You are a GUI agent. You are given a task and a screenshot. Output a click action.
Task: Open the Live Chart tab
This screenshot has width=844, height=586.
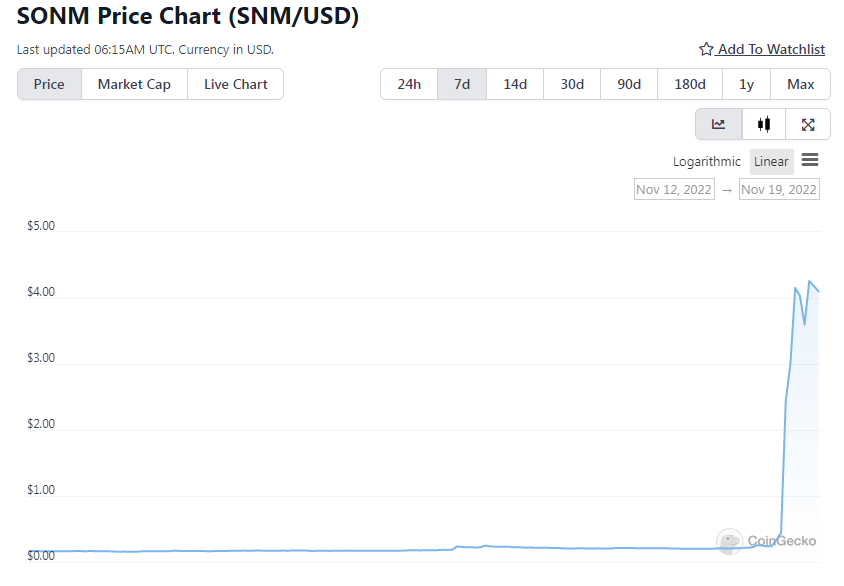235,84
